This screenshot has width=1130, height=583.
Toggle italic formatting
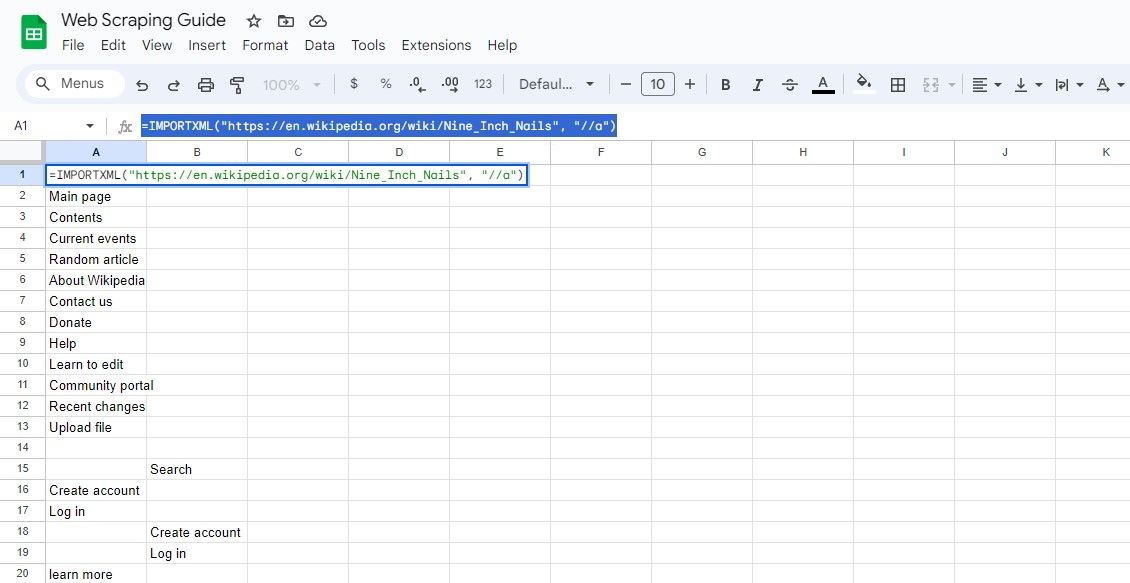(757, 84)
